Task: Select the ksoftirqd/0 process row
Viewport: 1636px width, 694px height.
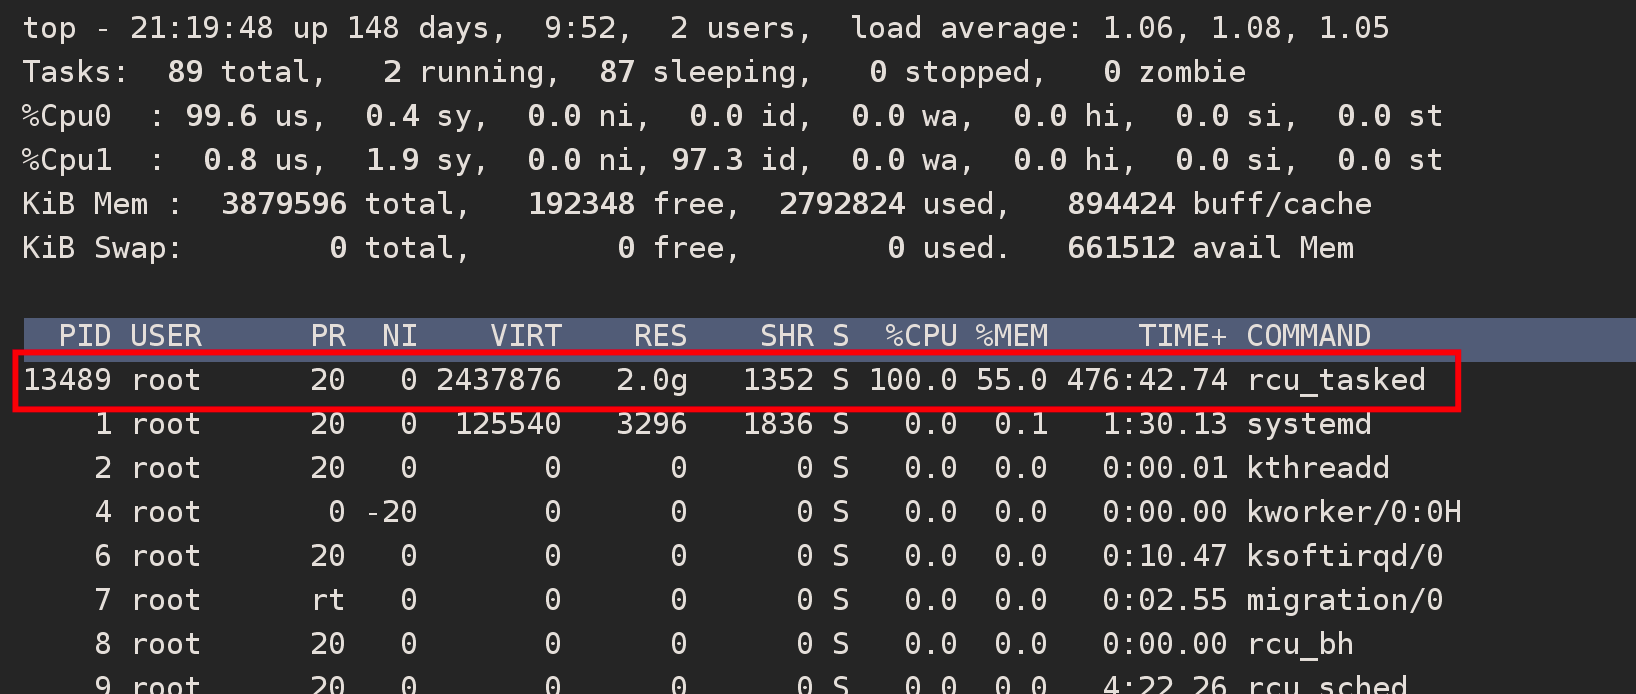Action: [x=1344, y=556]
